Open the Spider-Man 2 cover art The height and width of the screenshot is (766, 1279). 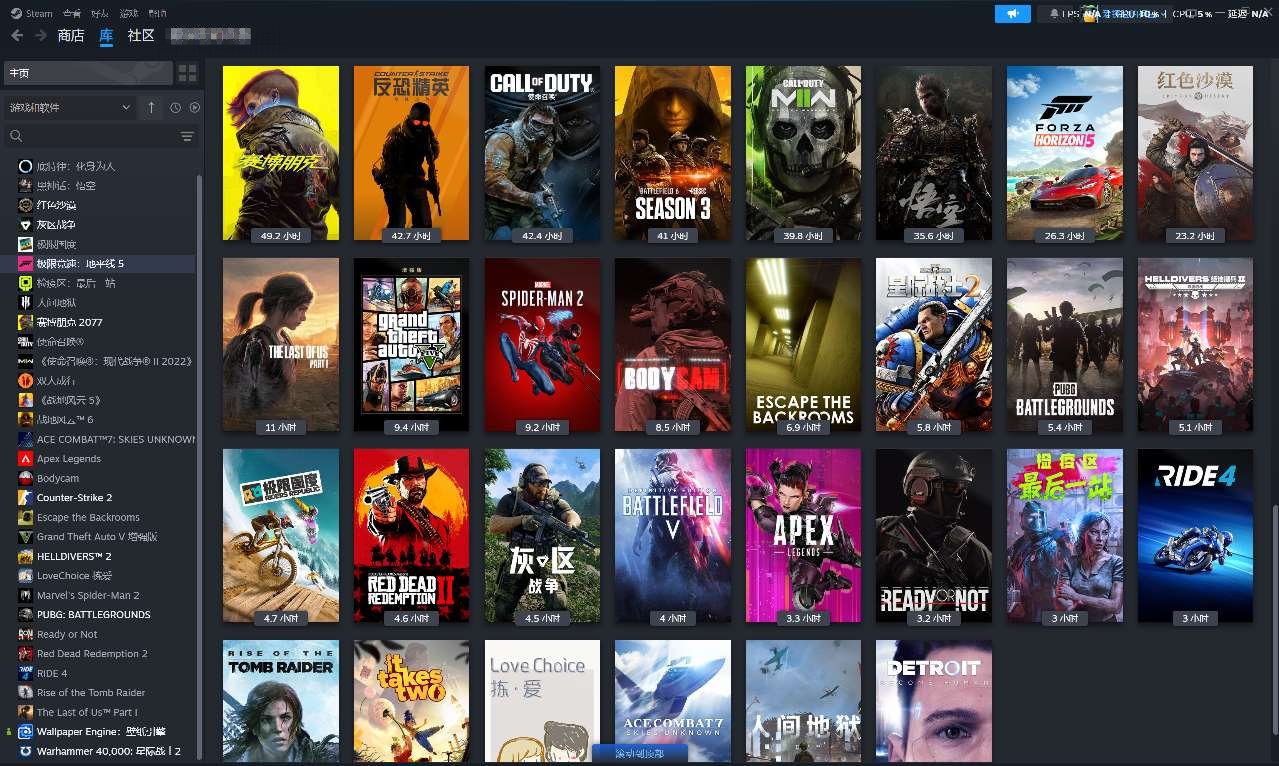coord(542,345)
